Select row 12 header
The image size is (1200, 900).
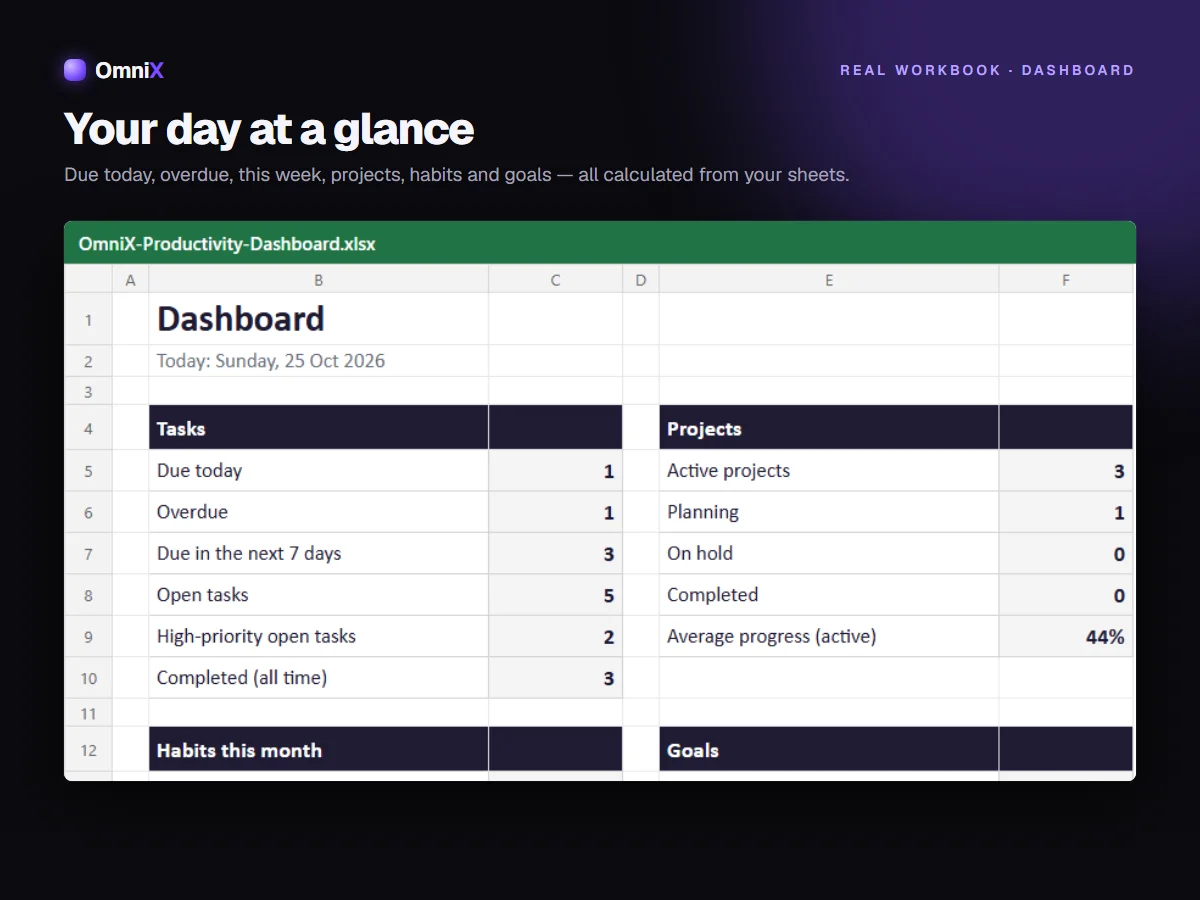point(88,750)
